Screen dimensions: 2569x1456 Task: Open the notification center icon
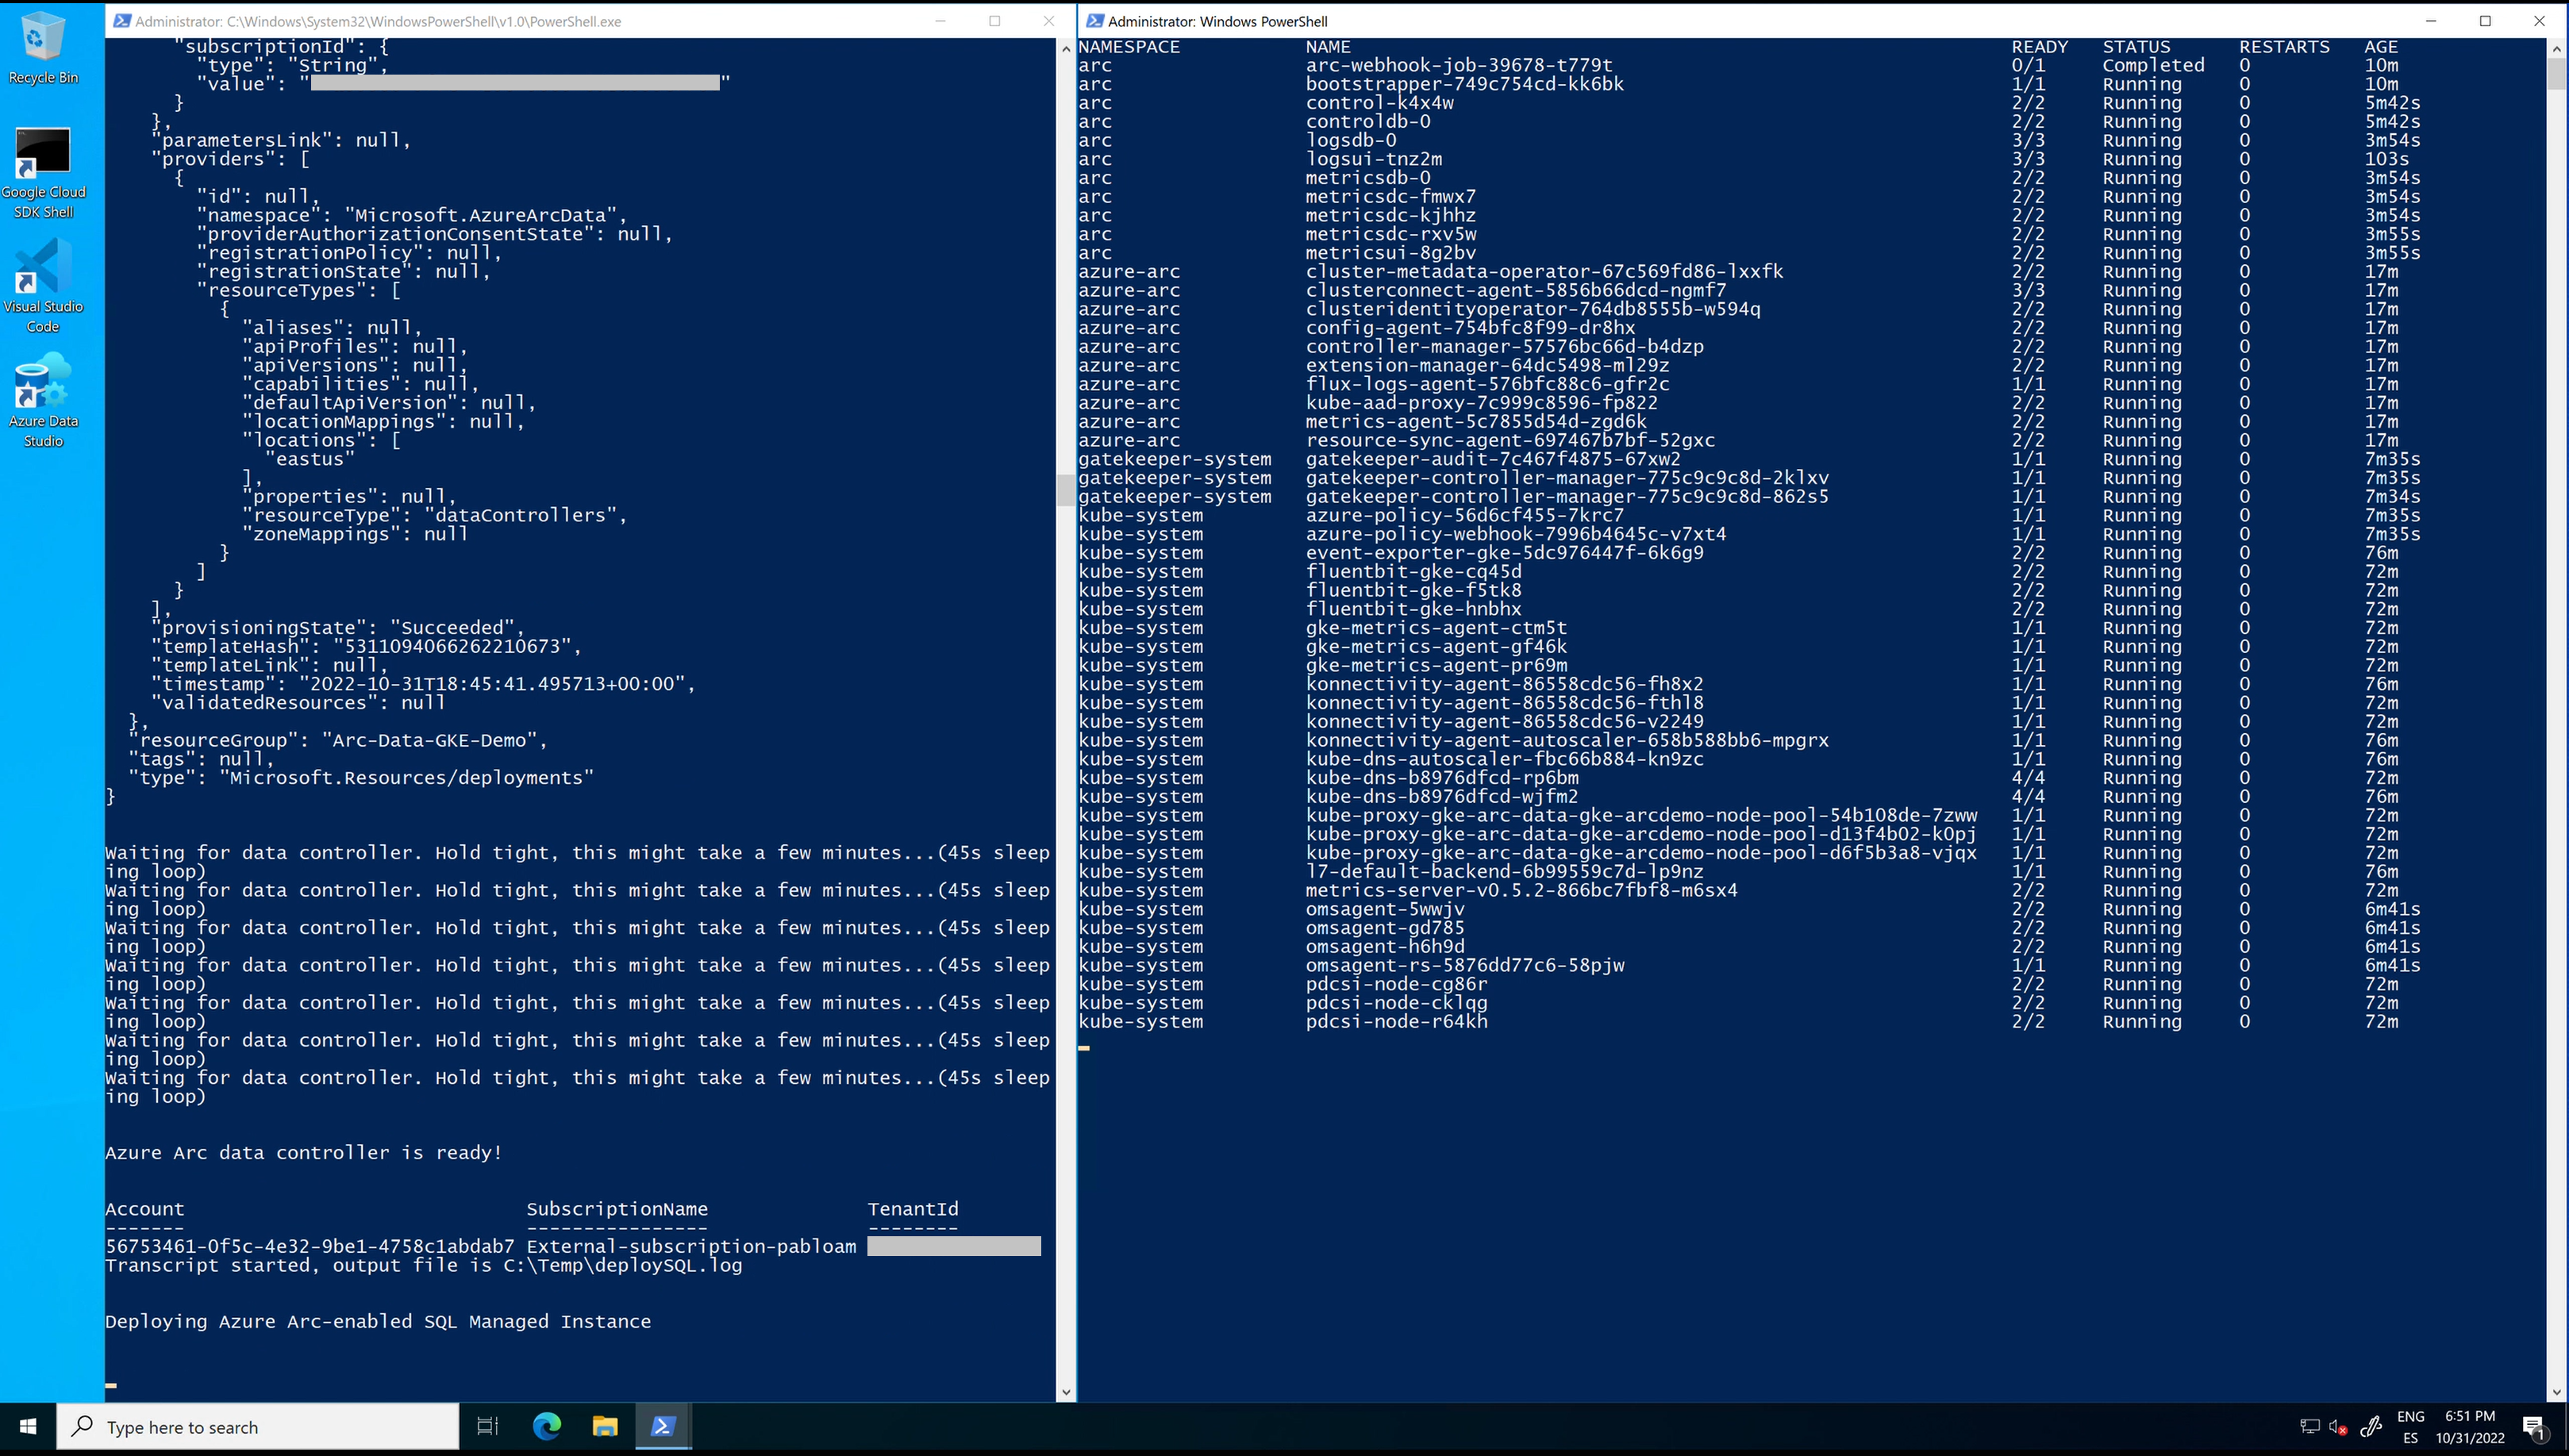2532,1427
